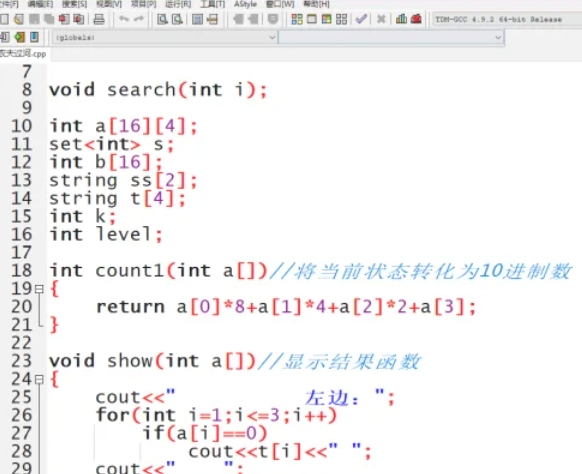Create a new source file from the toolbar

4,19
